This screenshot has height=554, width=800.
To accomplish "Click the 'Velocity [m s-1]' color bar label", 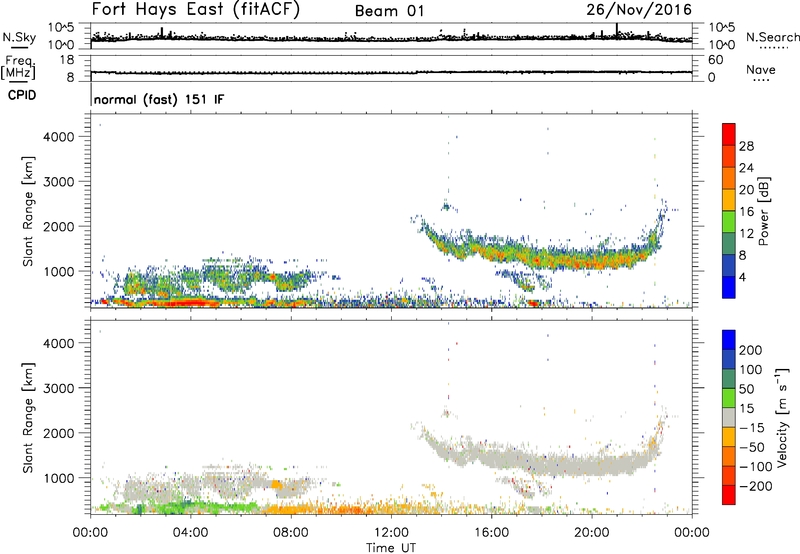I will pos(783,417).
